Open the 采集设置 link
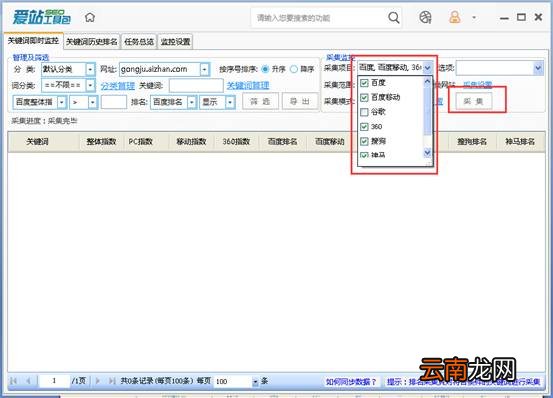The image size is (553, 398). tap(478, 85)
